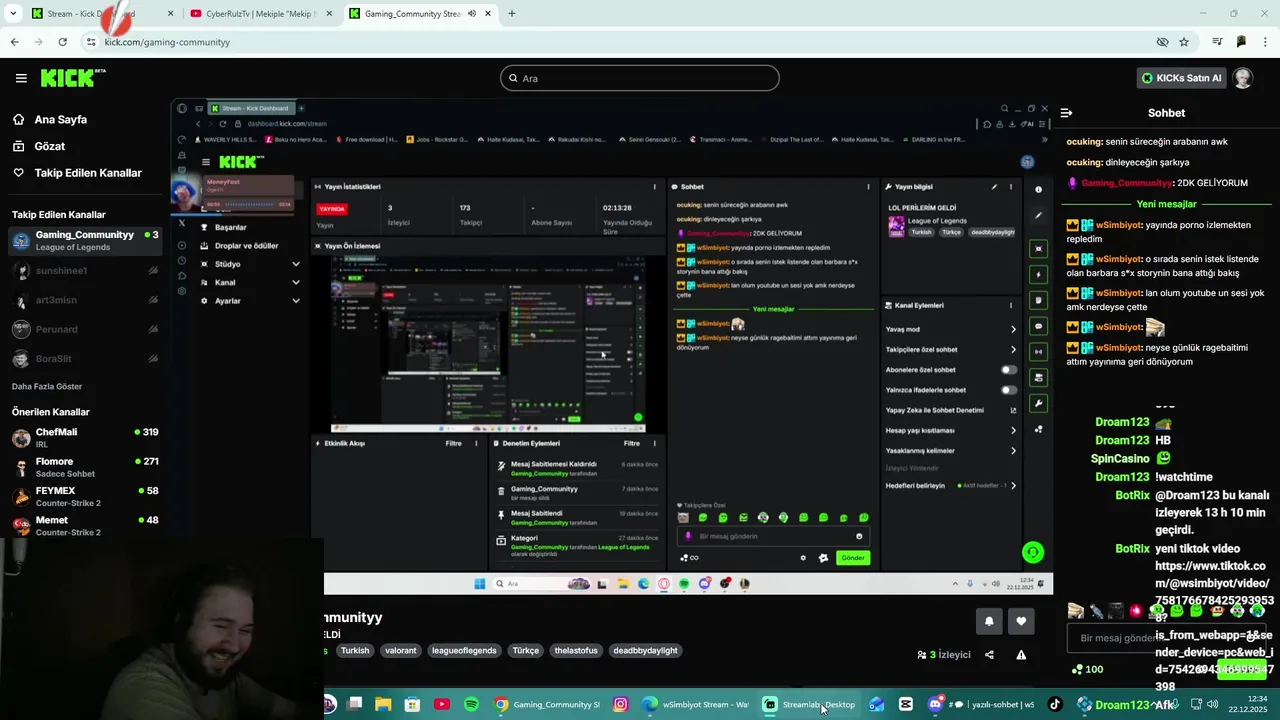Expand Hesap yaşı kısıtlaması in streamed dashboard

click(x=1013, y=430)
